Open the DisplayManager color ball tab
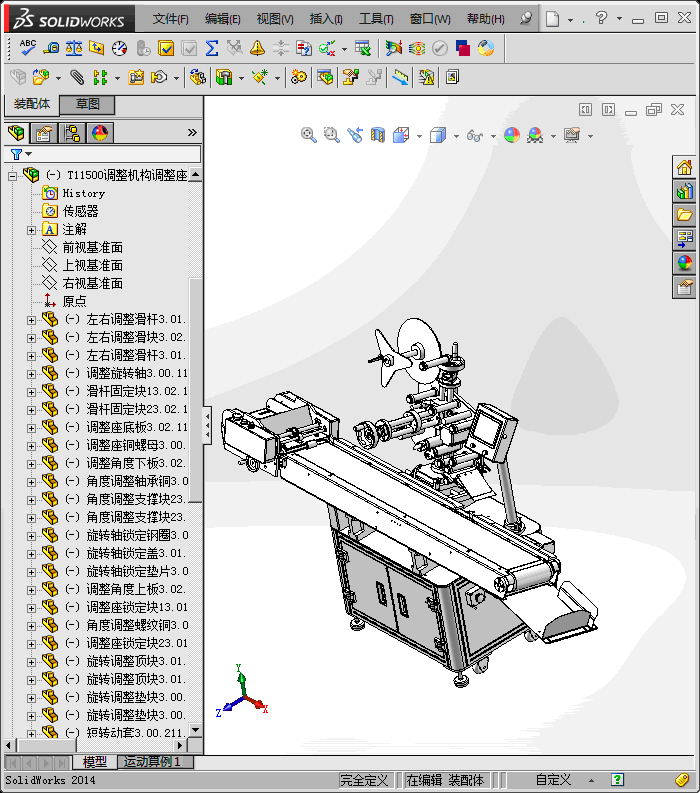This screenshot has width=700, height=793. point(100,133)
